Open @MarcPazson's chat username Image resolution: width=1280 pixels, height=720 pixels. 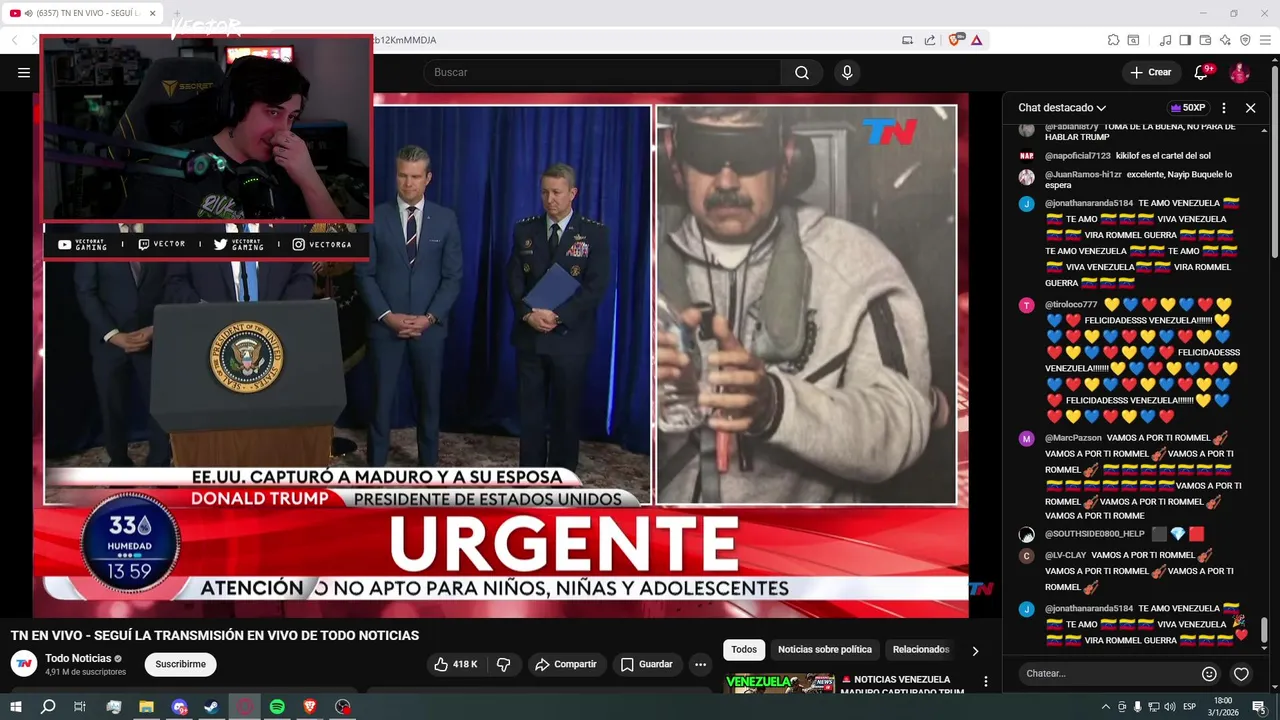pyautogui.click(x=1073, y=438)
